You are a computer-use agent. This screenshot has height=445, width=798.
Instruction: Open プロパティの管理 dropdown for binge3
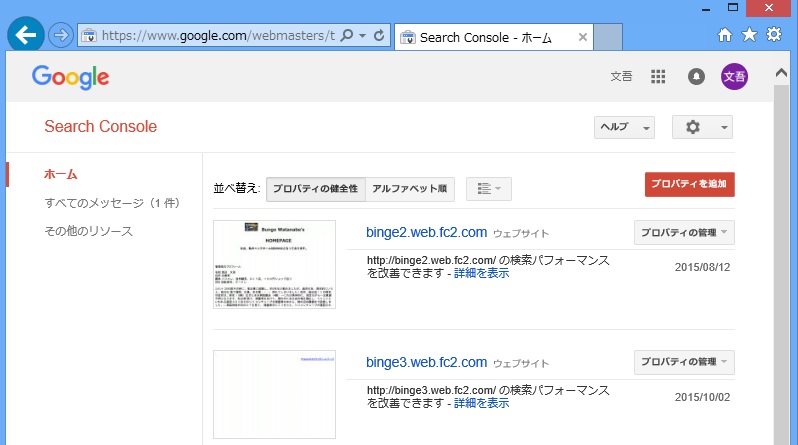click(684, 362)
